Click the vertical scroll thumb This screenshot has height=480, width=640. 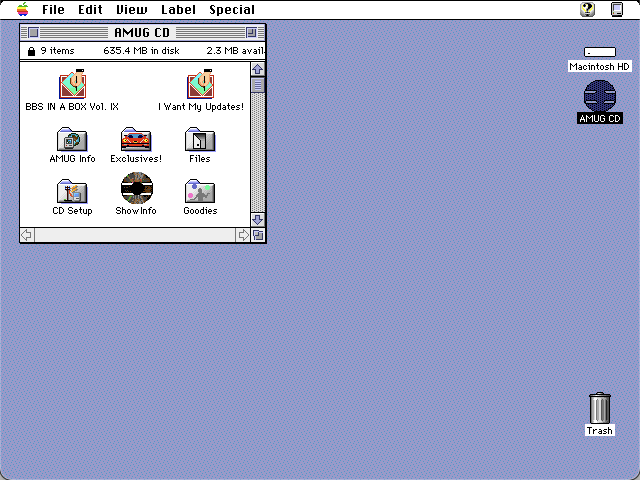click(x=258, y=85)
